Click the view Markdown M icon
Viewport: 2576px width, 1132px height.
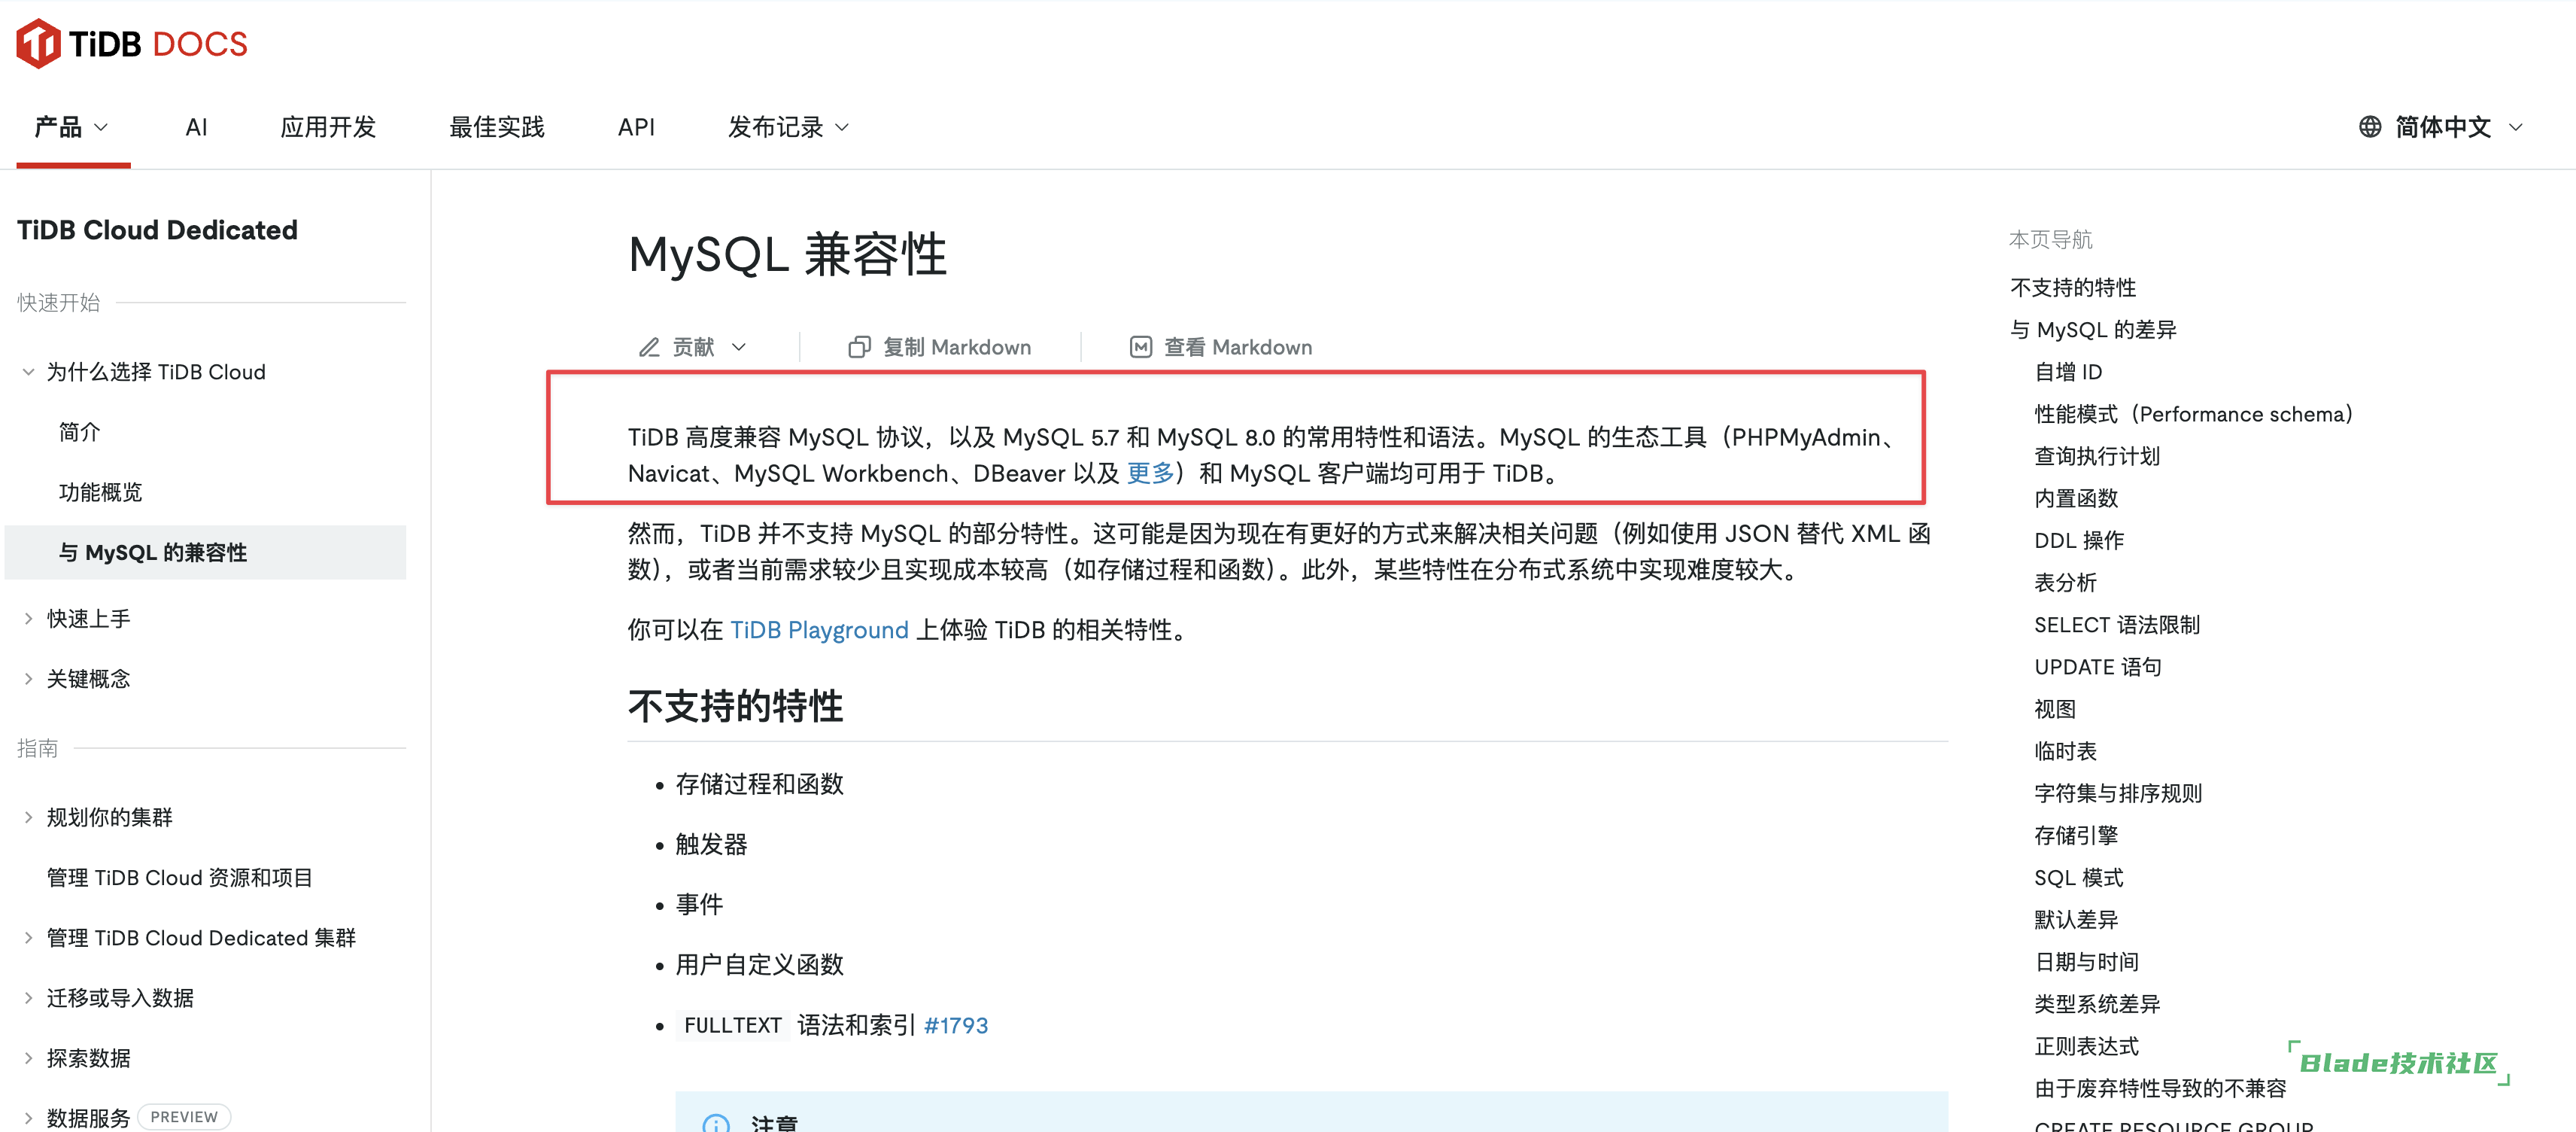coord(1140,347)
